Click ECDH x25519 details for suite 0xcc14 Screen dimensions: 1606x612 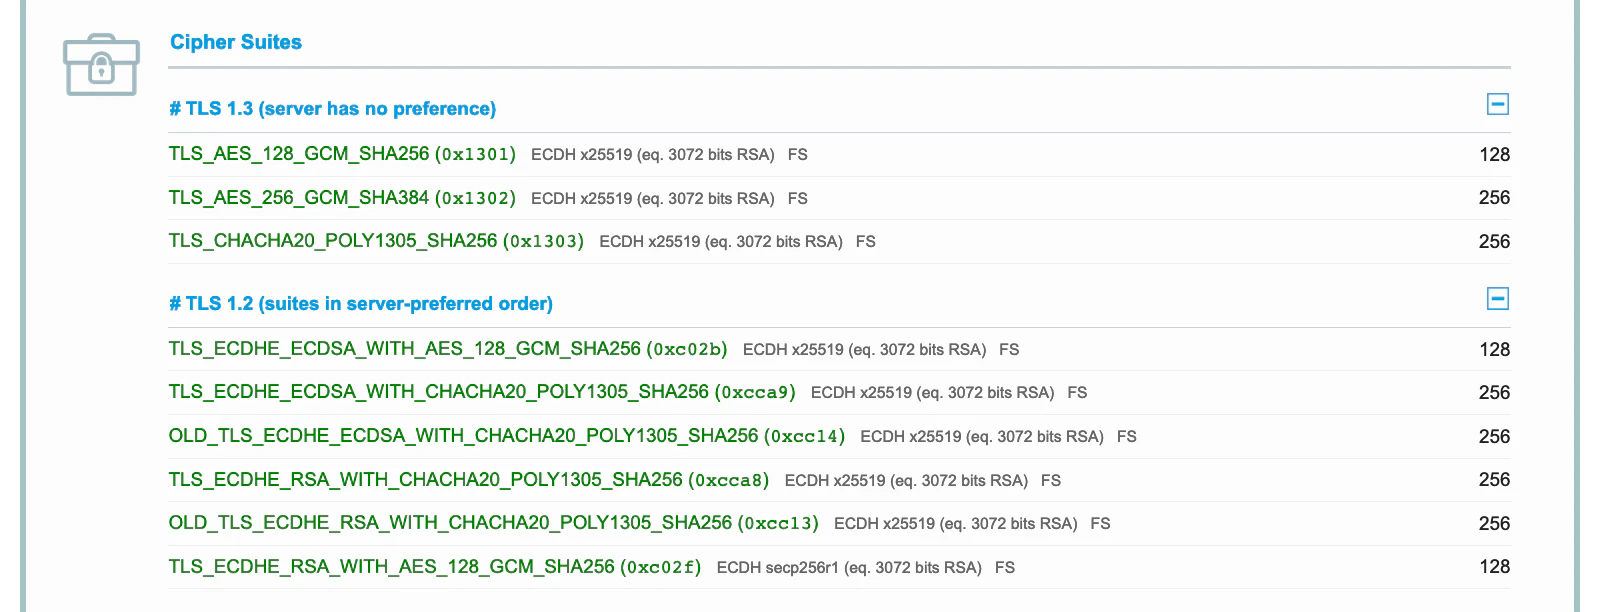tap(982, 437)
